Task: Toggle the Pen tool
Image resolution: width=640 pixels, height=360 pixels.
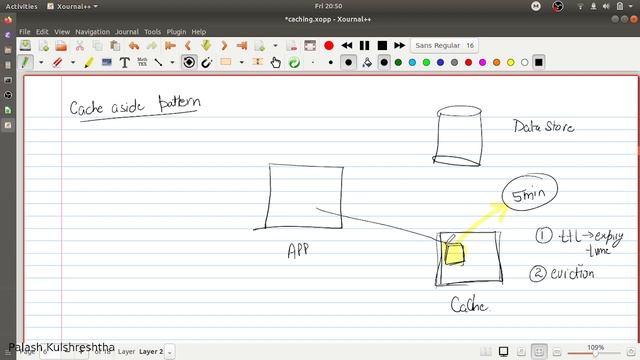Action: coord(25,62)
